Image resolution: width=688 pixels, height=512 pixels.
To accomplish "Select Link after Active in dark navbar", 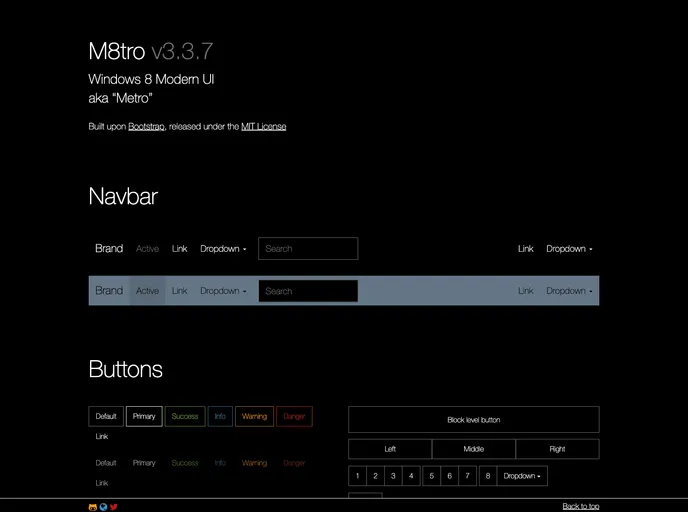I will point(179,249).
